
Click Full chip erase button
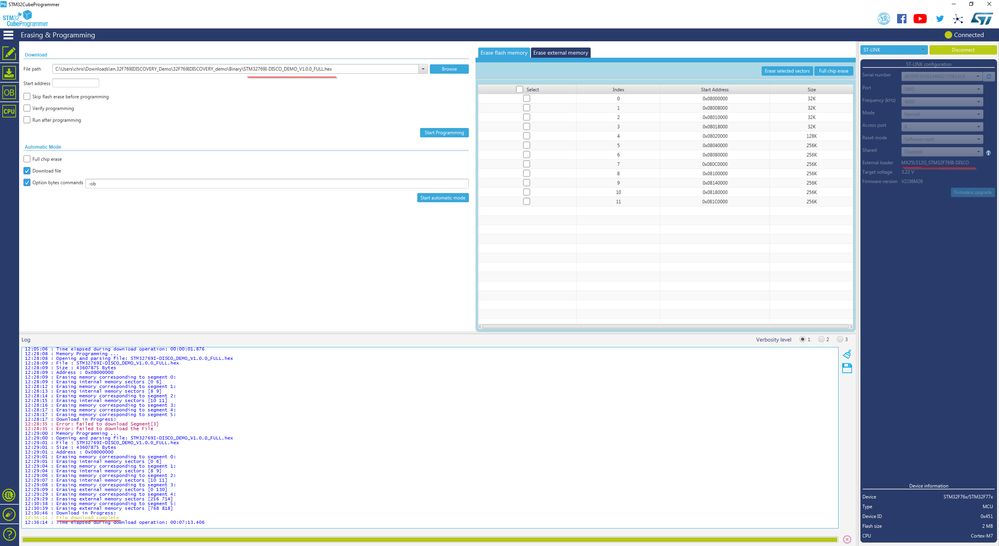(x=833, y=71)
